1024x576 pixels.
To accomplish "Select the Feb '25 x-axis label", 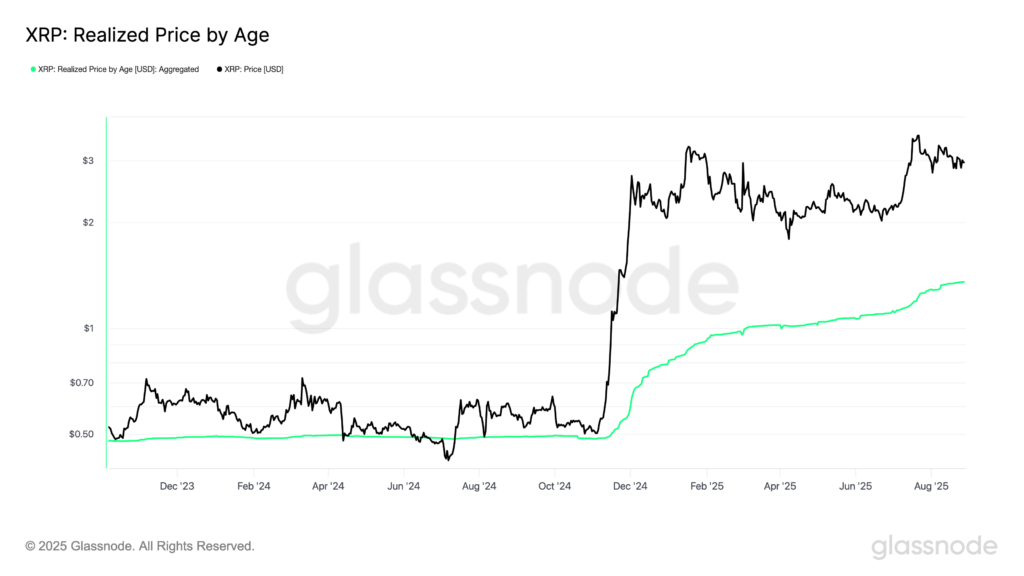I will (707, 486).
